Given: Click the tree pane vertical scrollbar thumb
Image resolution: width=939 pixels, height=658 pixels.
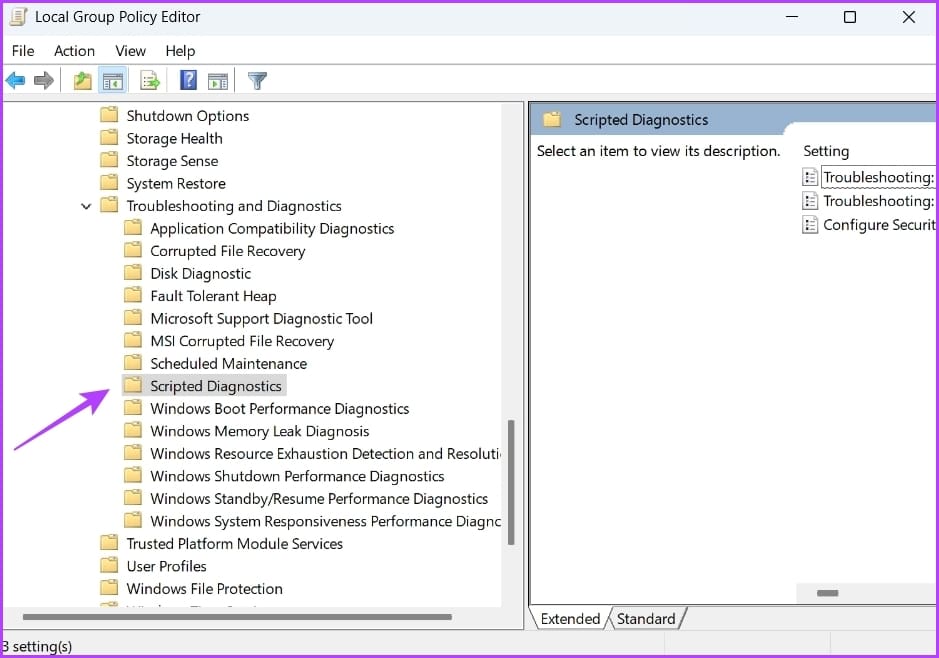Looking at the screenshot, I should [511, 482].
